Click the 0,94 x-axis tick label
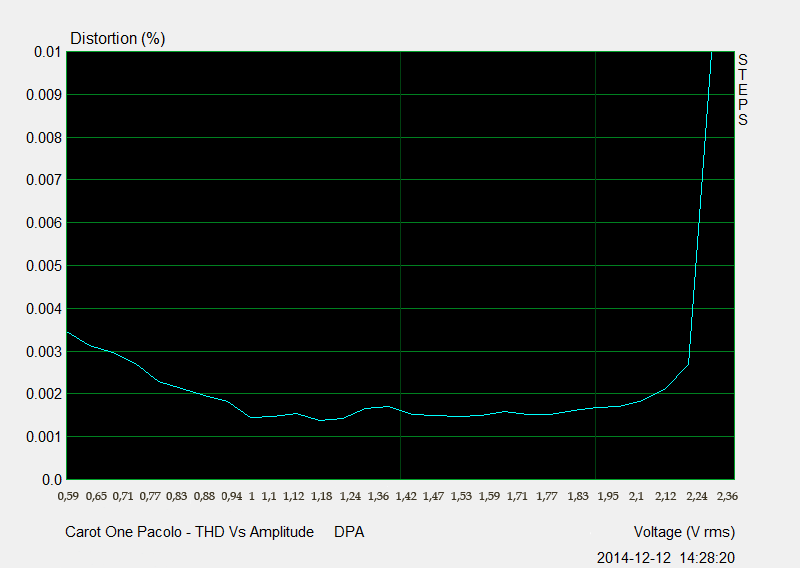Screen dimensions: 800x568 click(x=231, y=495)
